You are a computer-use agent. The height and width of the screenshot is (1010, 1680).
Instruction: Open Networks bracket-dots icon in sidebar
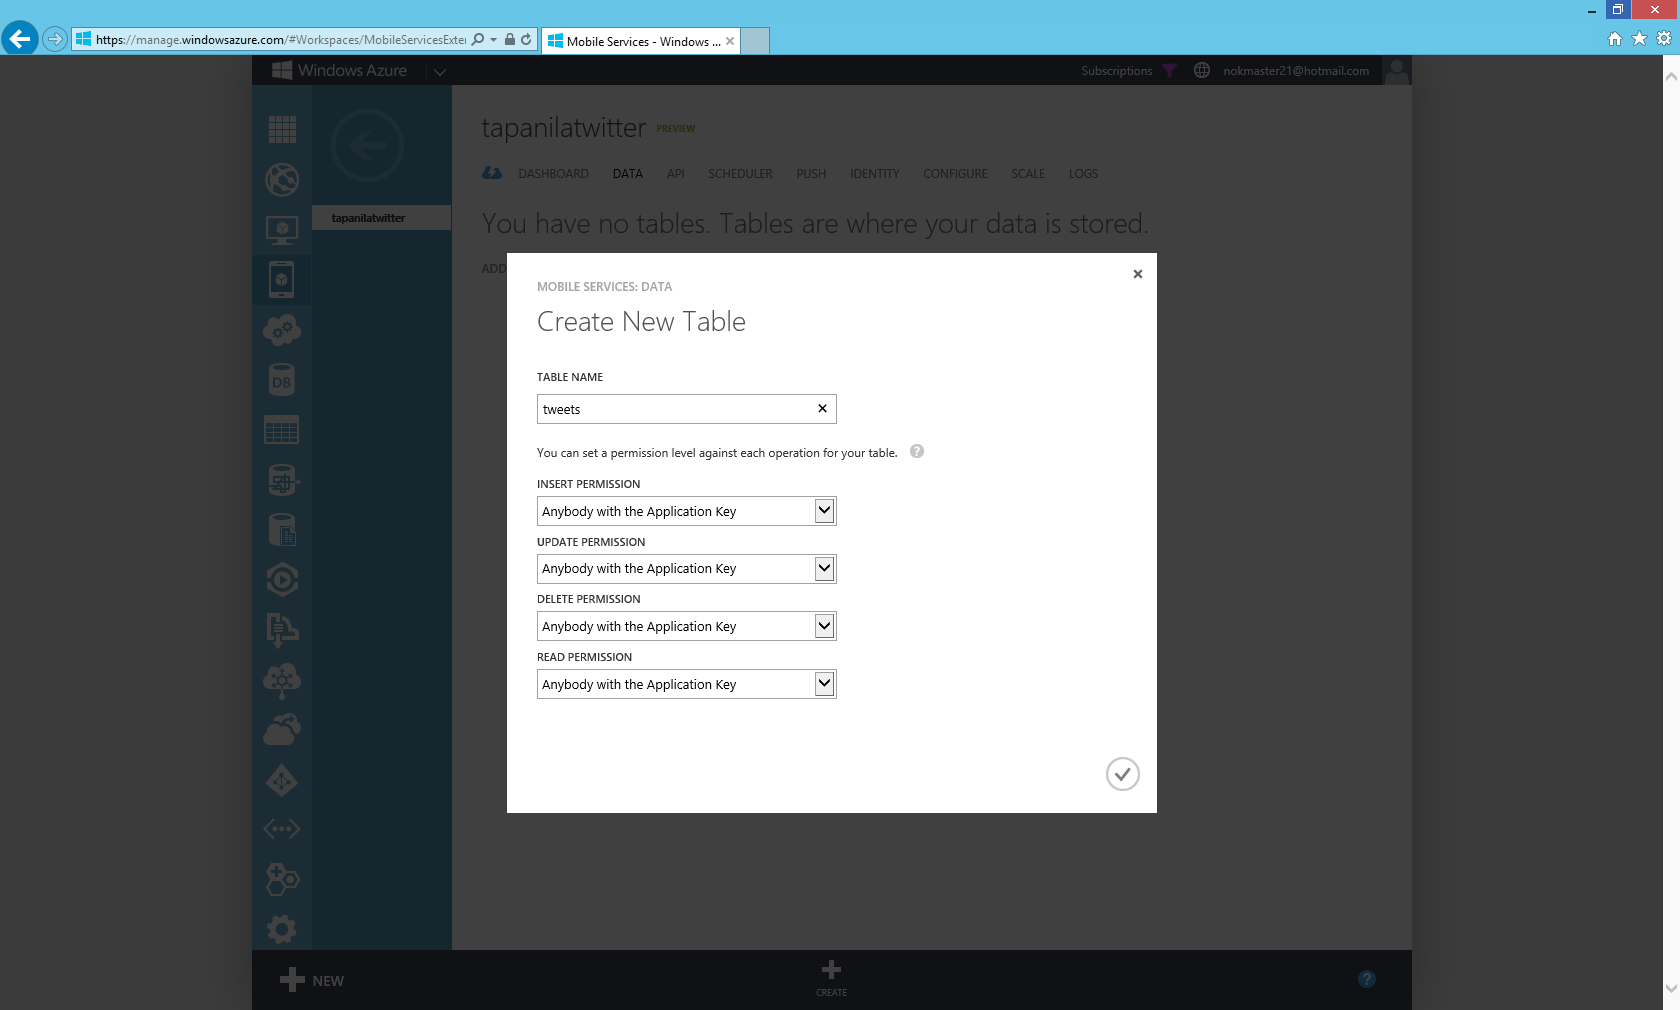pyautogui.click(x=282, y=829)
